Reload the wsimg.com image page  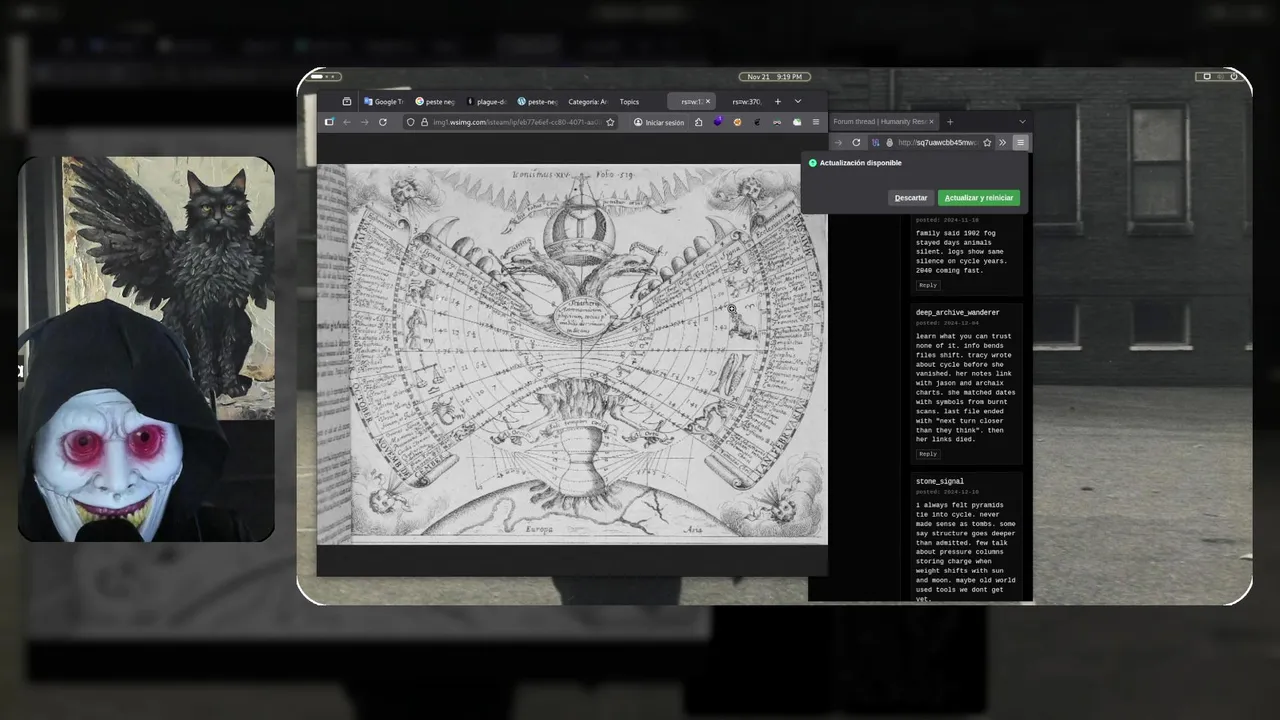[x=383, y=122]
